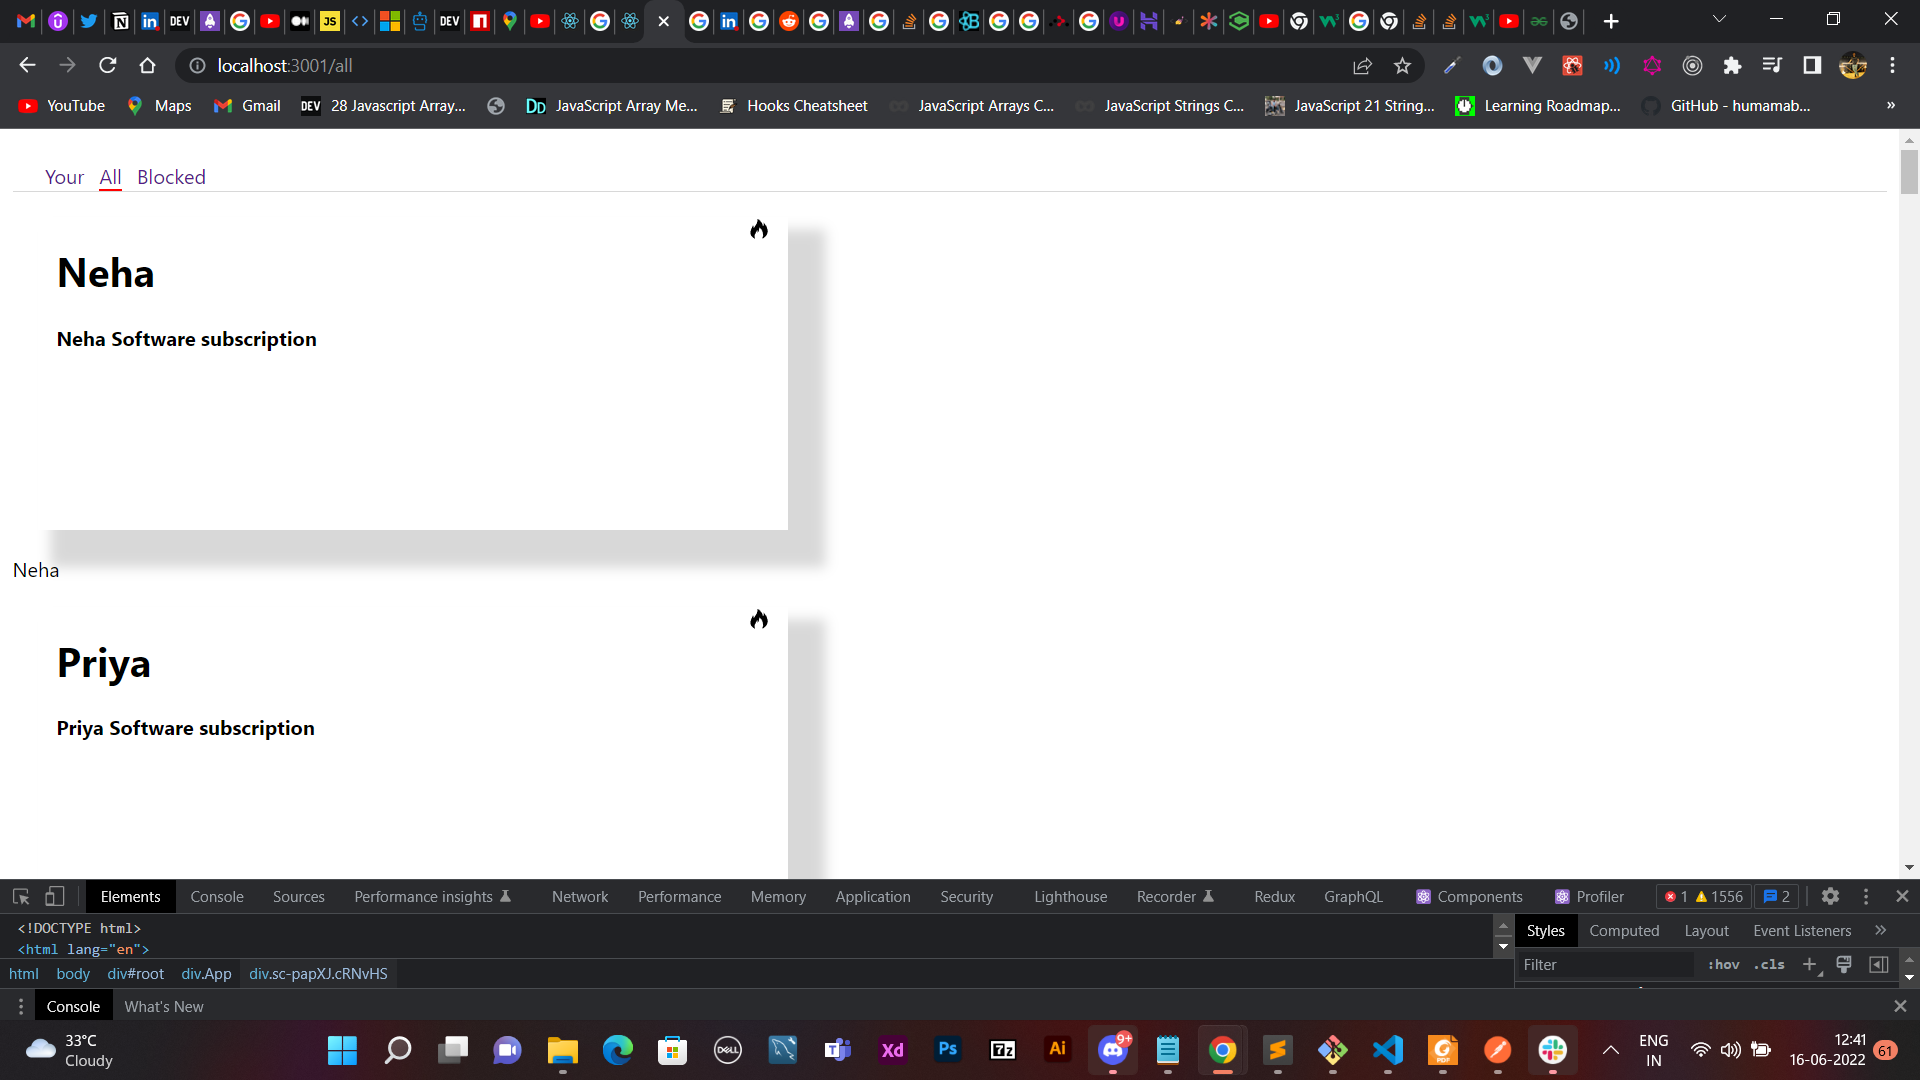Go to the Your subscriptions link
1920x1080 pixels.
(64, 177)
